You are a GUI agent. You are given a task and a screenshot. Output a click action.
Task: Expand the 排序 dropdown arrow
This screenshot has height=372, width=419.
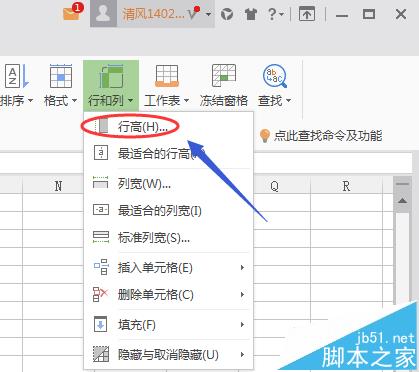point(30,100)
